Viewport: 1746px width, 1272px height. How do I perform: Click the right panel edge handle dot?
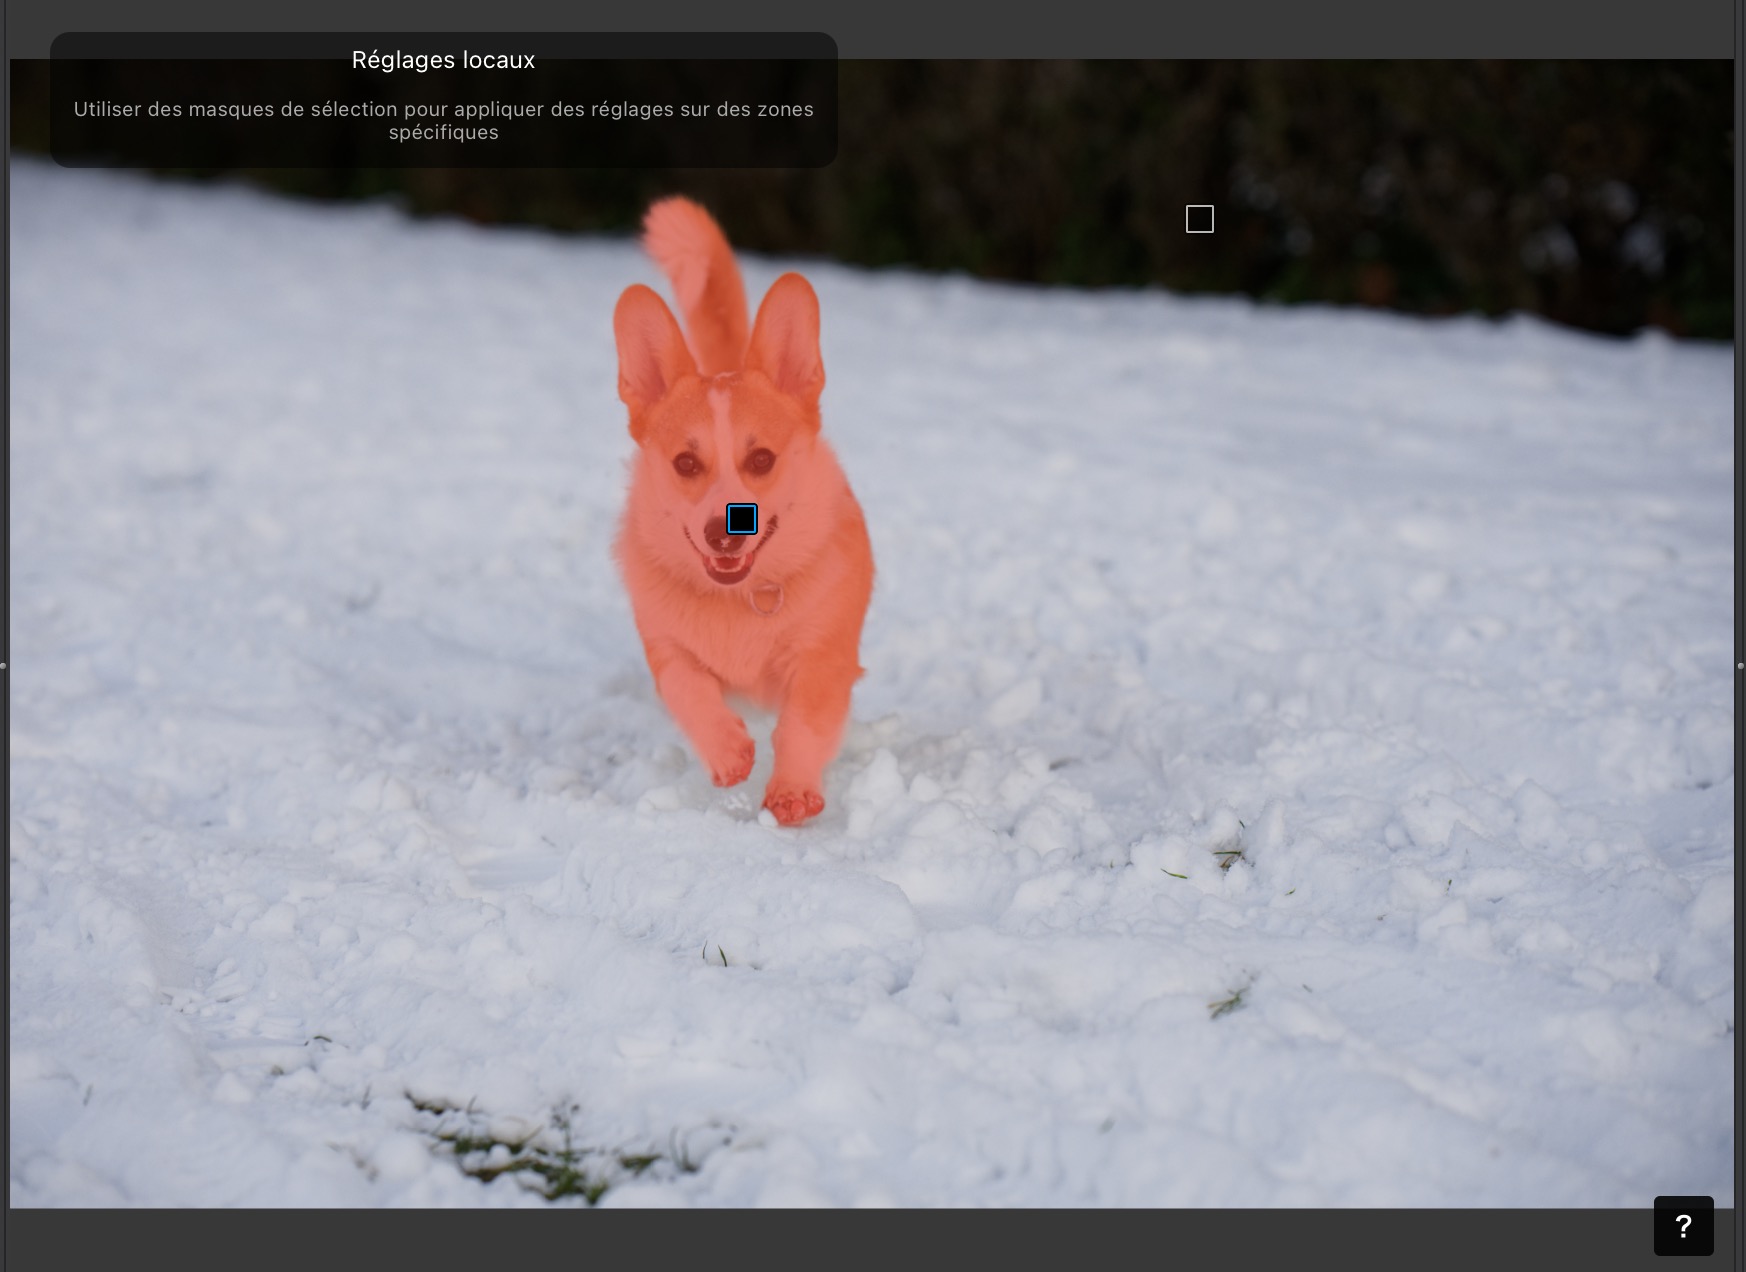pos(1741,665)
